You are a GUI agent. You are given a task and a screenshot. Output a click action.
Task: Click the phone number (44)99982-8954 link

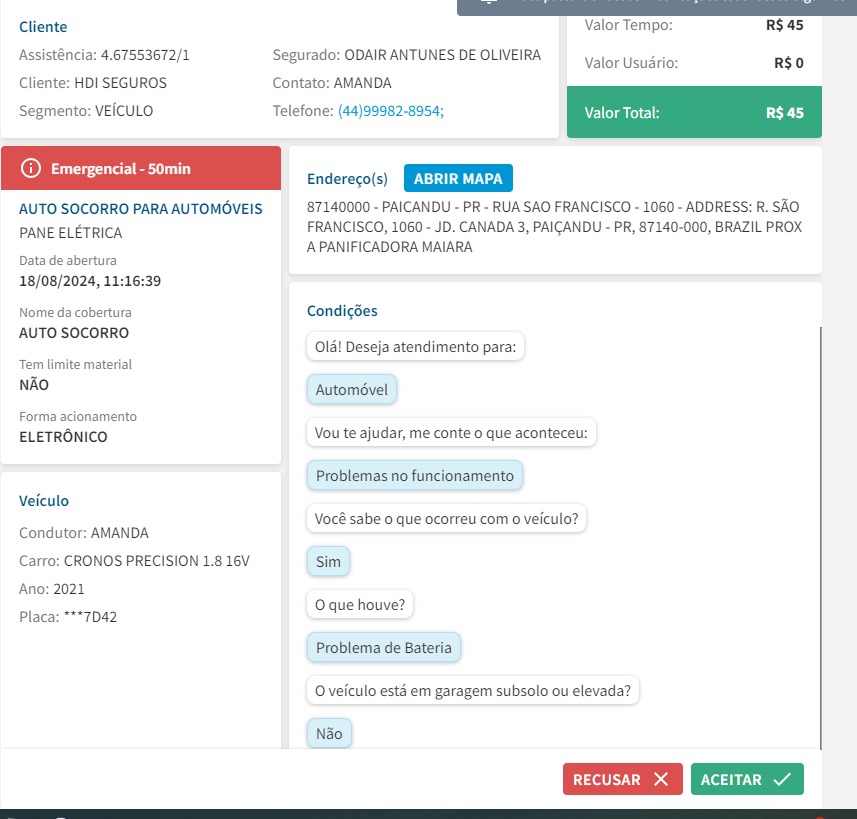click(390, 111)
